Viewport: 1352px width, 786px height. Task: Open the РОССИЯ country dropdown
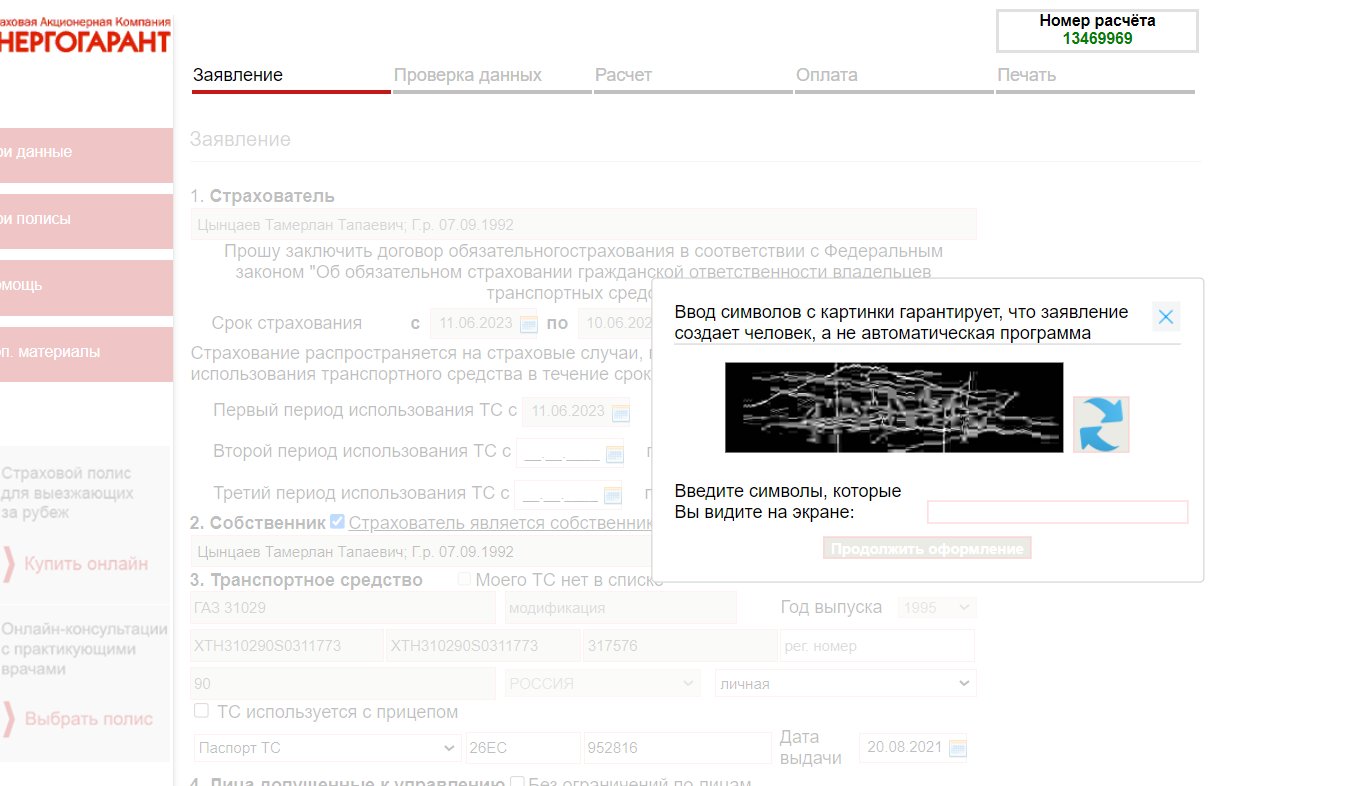[603, 683]
